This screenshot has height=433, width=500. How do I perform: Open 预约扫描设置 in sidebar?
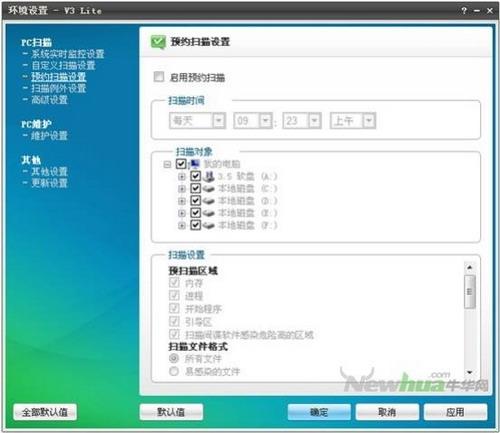point(59,77)
